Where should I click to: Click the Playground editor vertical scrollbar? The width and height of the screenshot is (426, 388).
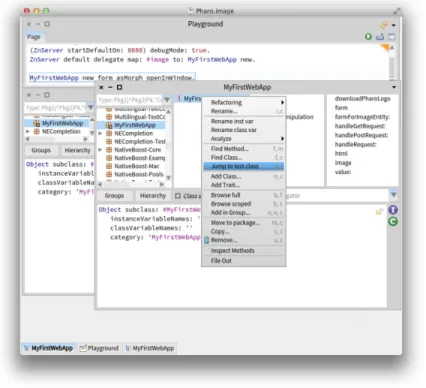[392, 62]
